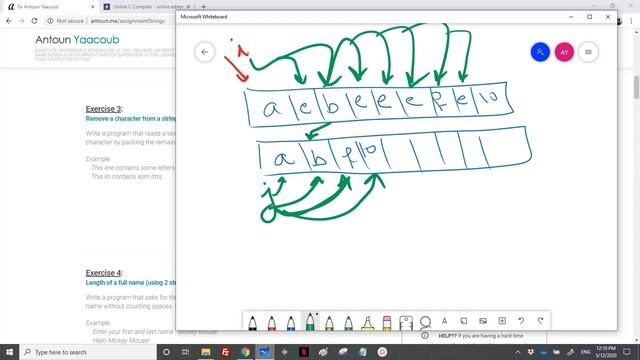The width and height of the screenshot is (640, 360).
Task: Undo the last whiteboard stroke
Action: click(521, 321)
